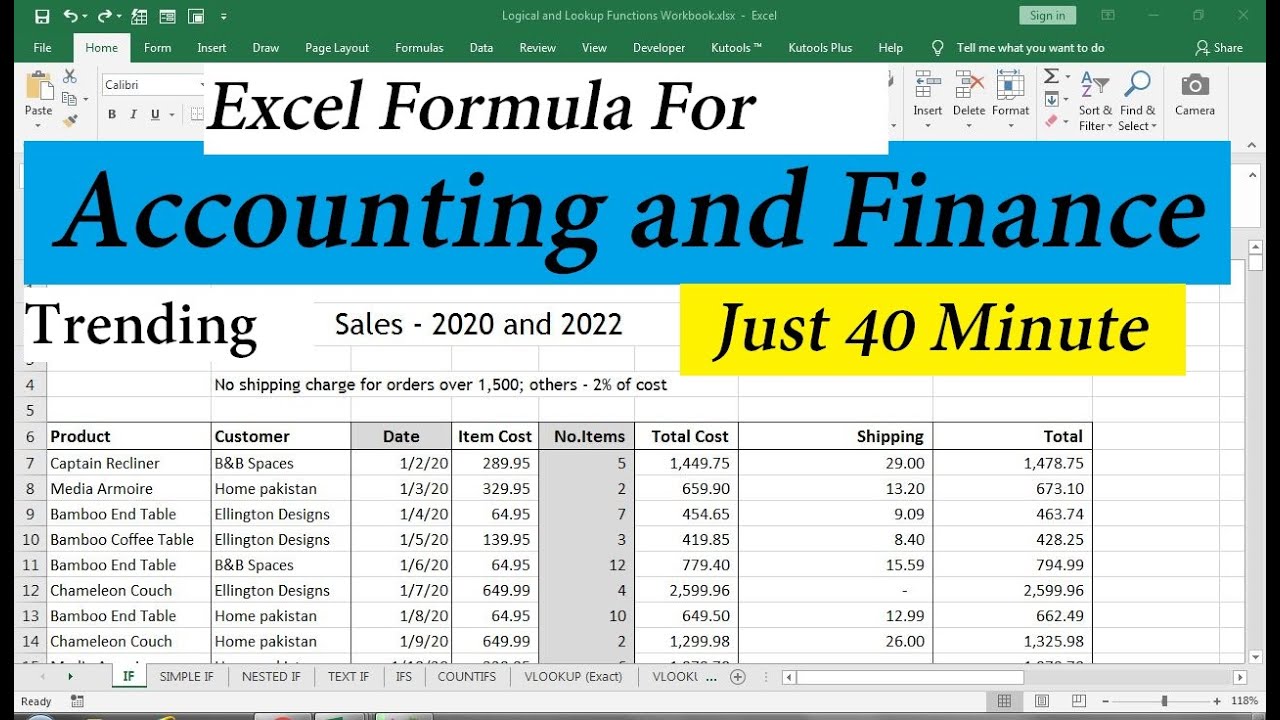Click row header 10

(30, 540)
